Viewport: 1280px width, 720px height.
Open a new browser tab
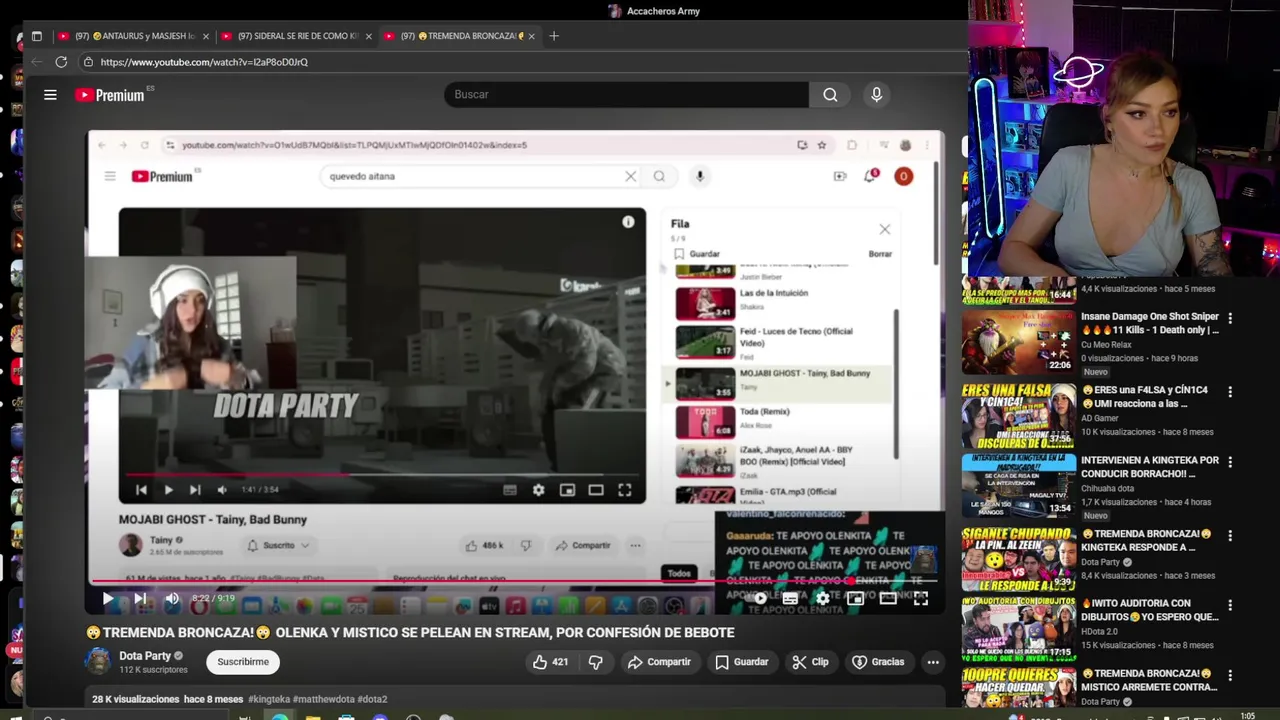554,36
